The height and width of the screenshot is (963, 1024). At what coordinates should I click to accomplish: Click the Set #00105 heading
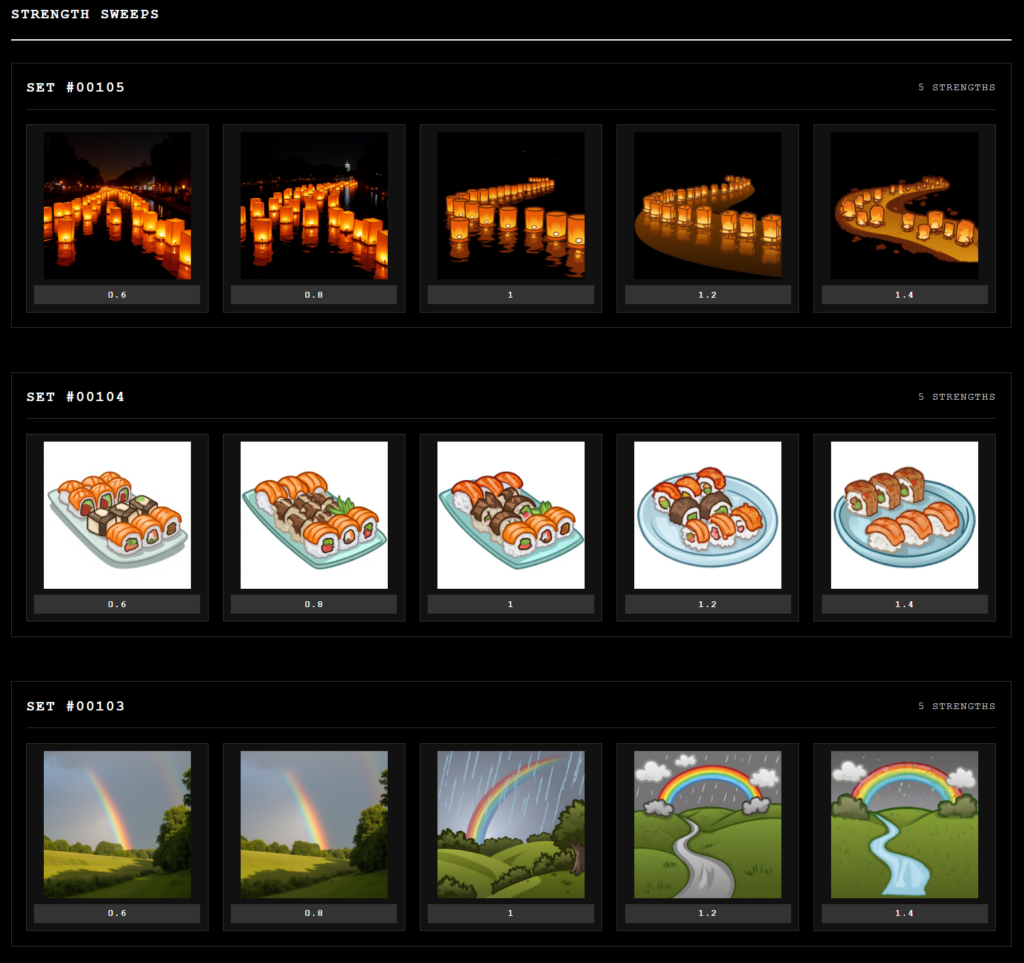pyautogui.click(x=76, y=88)
